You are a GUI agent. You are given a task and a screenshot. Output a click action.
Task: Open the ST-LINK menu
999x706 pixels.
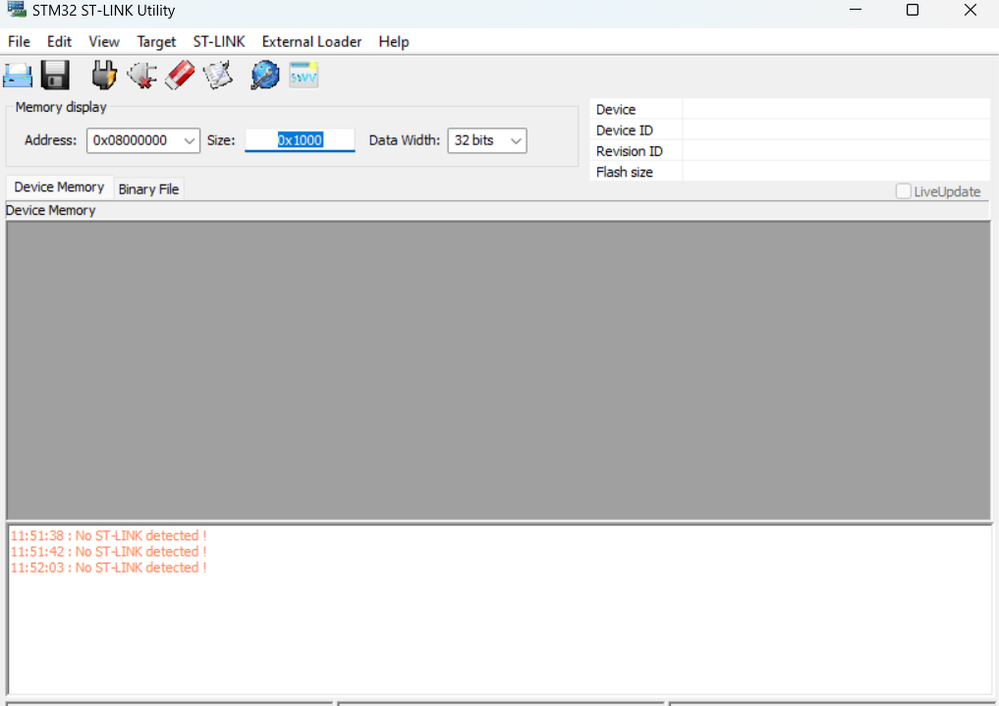(219, 41)
